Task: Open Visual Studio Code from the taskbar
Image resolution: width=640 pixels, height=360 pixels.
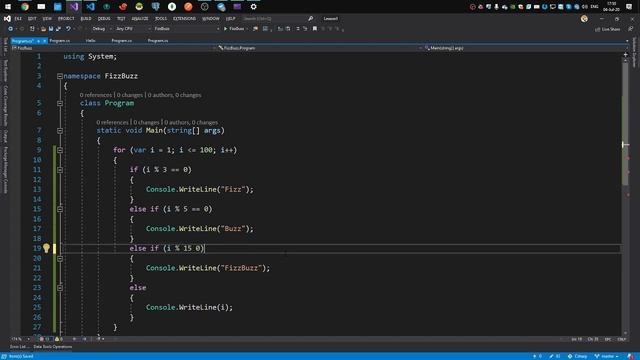Action: [90, 7]
